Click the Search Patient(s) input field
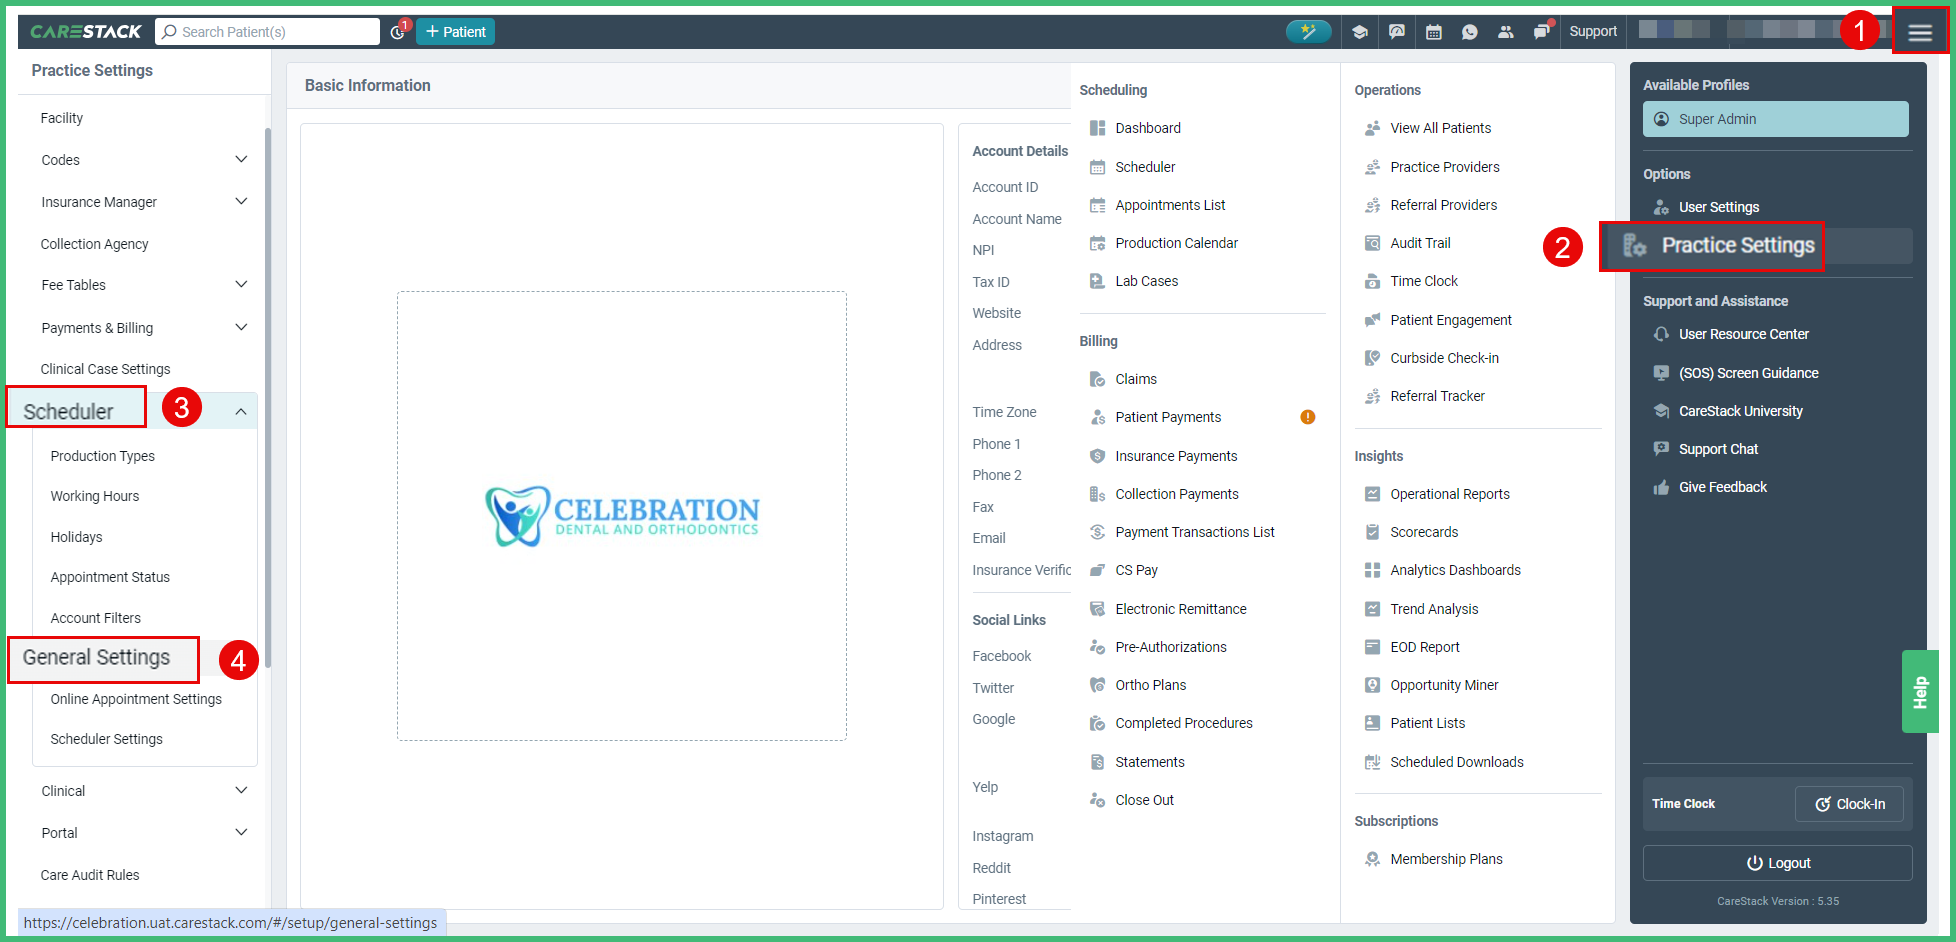Screen dimensions: 1956x942 (x=268, y=31)
